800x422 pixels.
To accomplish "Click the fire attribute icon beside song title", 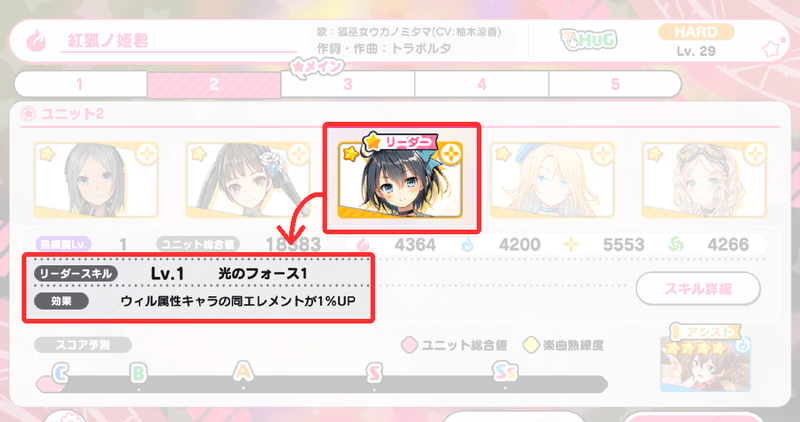I will (36, 41).
